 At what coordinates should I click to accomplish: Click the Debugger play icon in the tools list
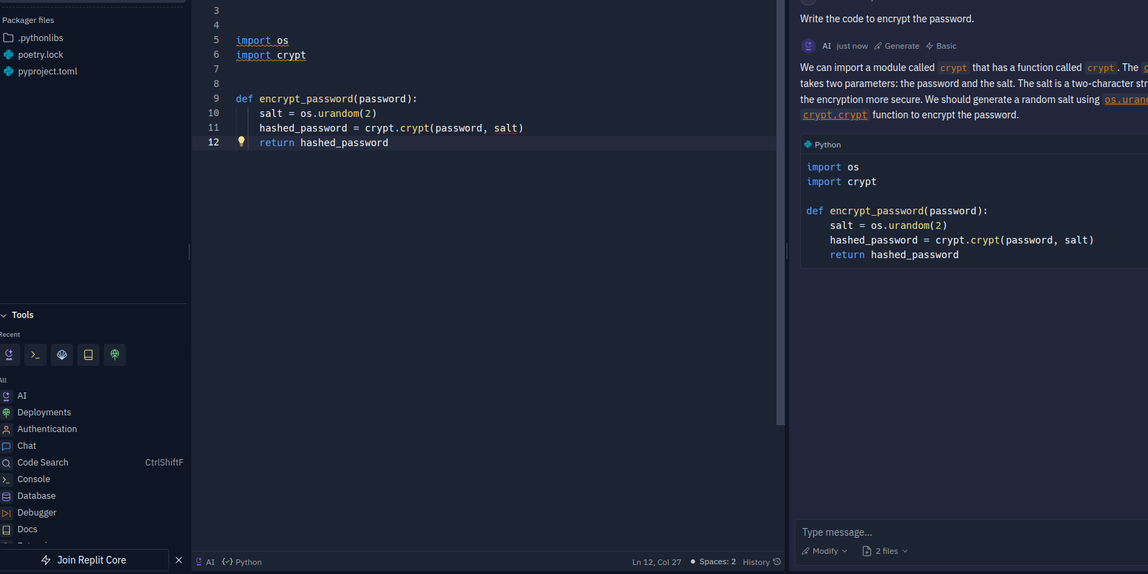pyautogui.click(x=6, y=513)
